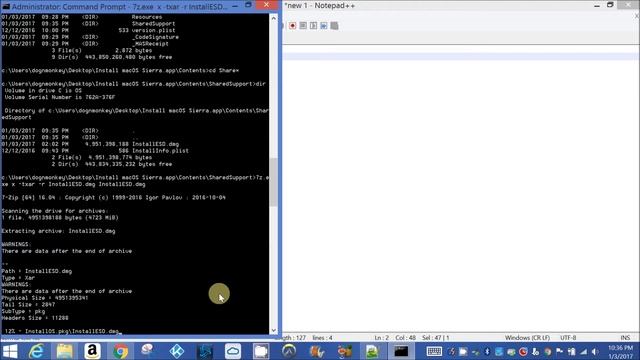The width and height of the screenshot is (640, 360).
Task: Click 'Headers Size = 11288' console line
Action: point(35,318)
